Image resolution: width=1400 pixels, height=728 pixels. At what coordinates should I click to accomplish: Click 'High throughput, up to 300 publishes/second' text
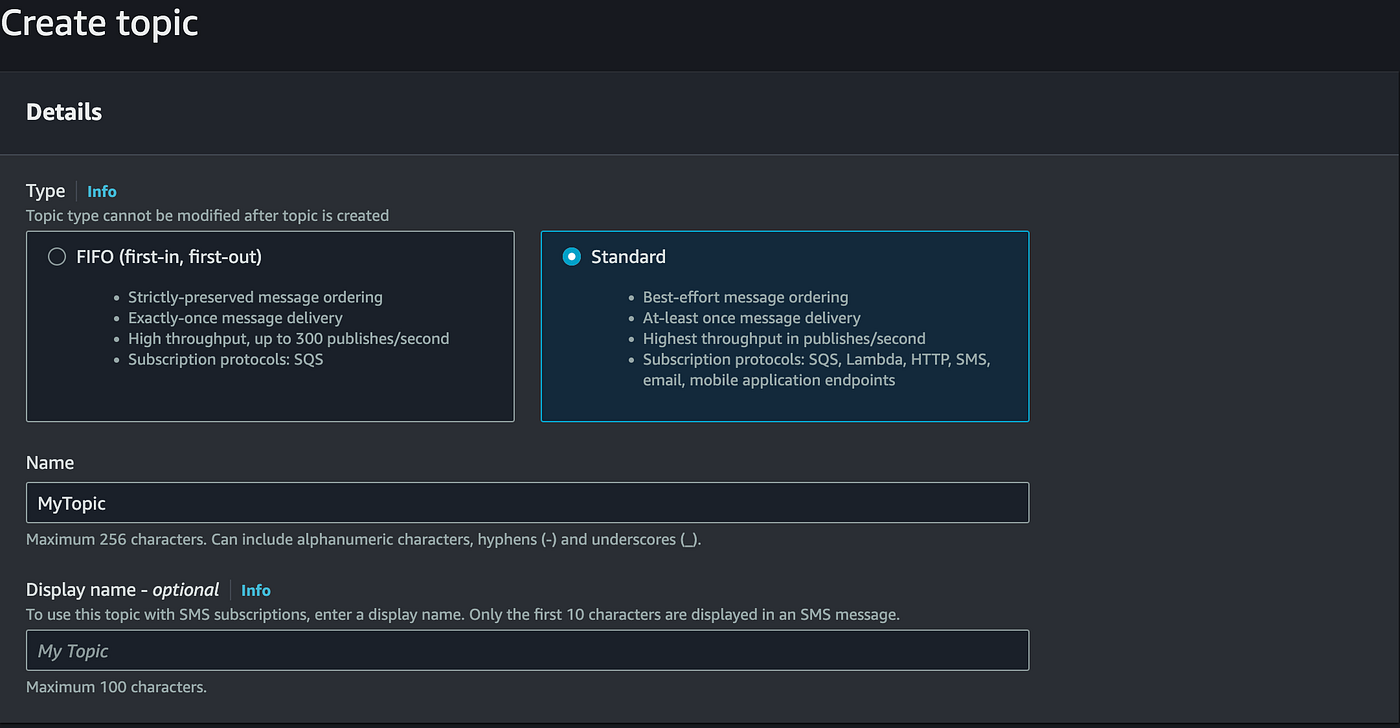[288, 338]
